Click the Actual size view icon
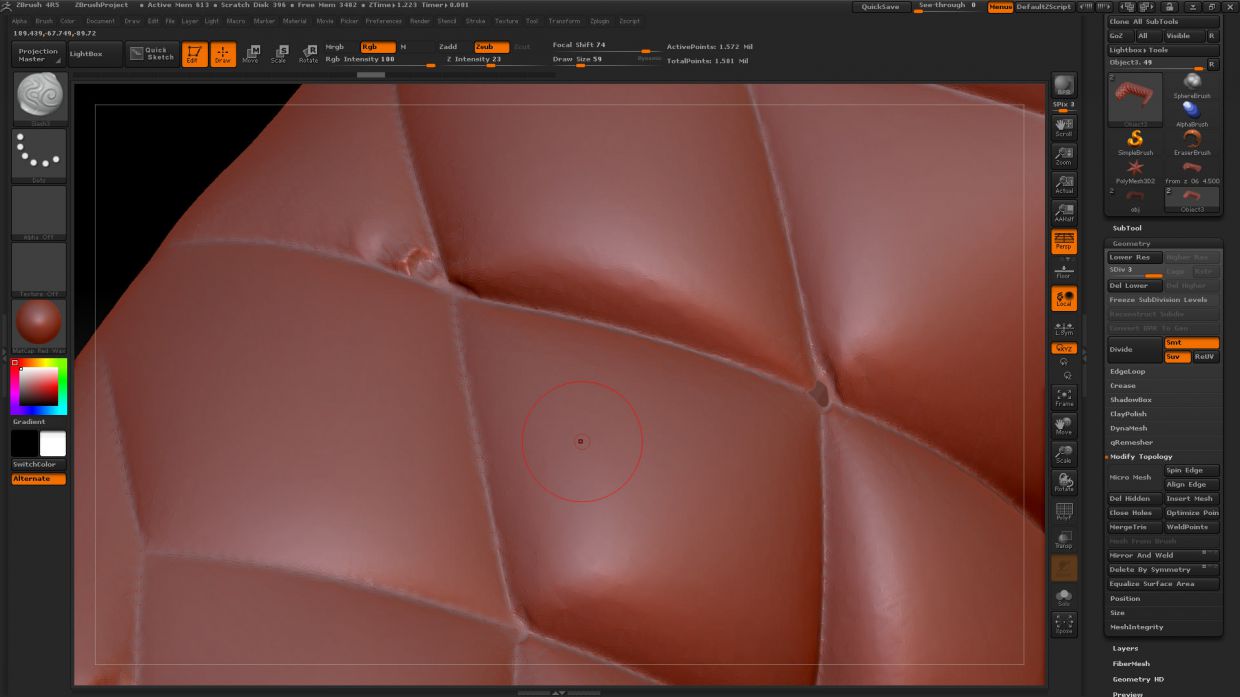The width and height of the screenshot is (1240, 697). [1064, 184]
